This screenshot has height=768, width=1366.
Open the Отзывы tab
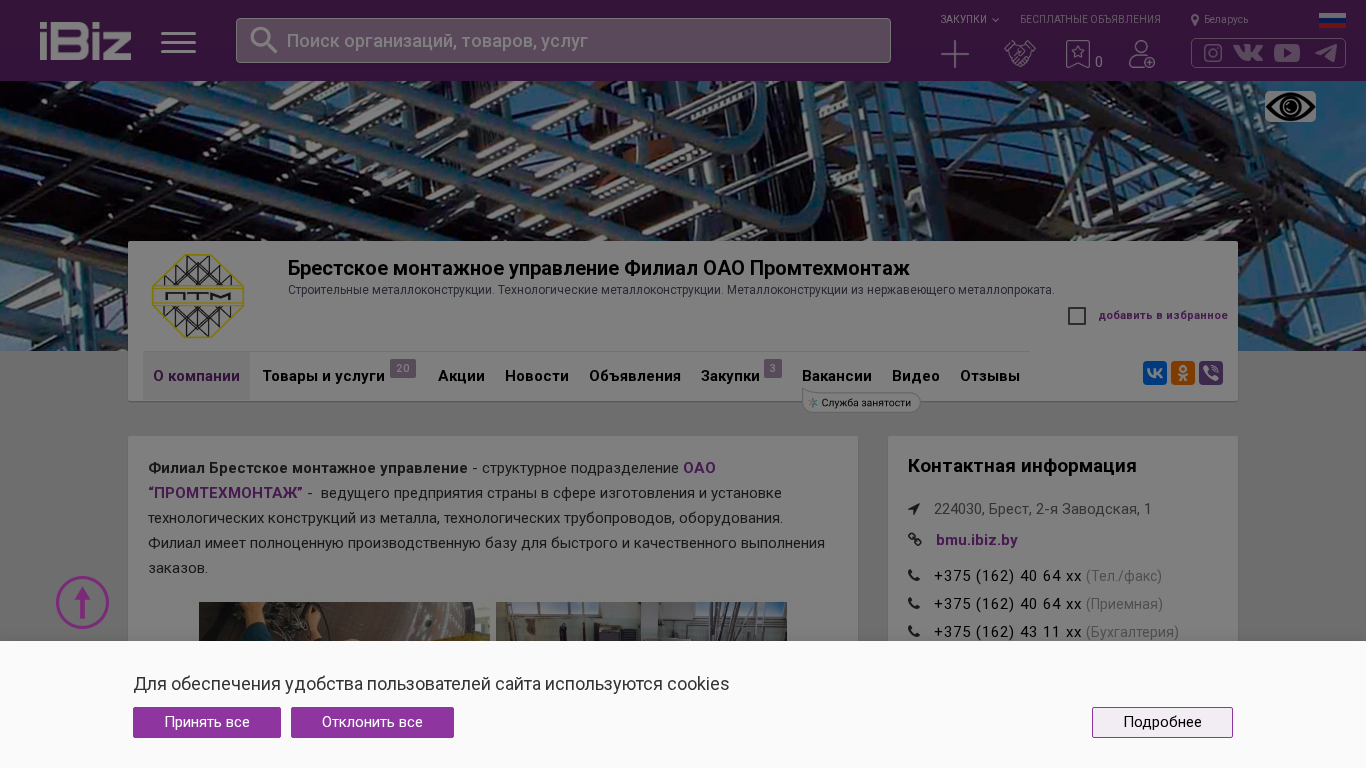click(990, 376)
